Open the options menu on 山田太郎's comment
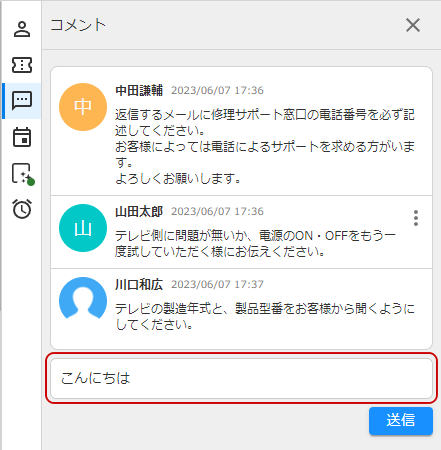This screenshot has width=441, height=450. coord(416,218)
